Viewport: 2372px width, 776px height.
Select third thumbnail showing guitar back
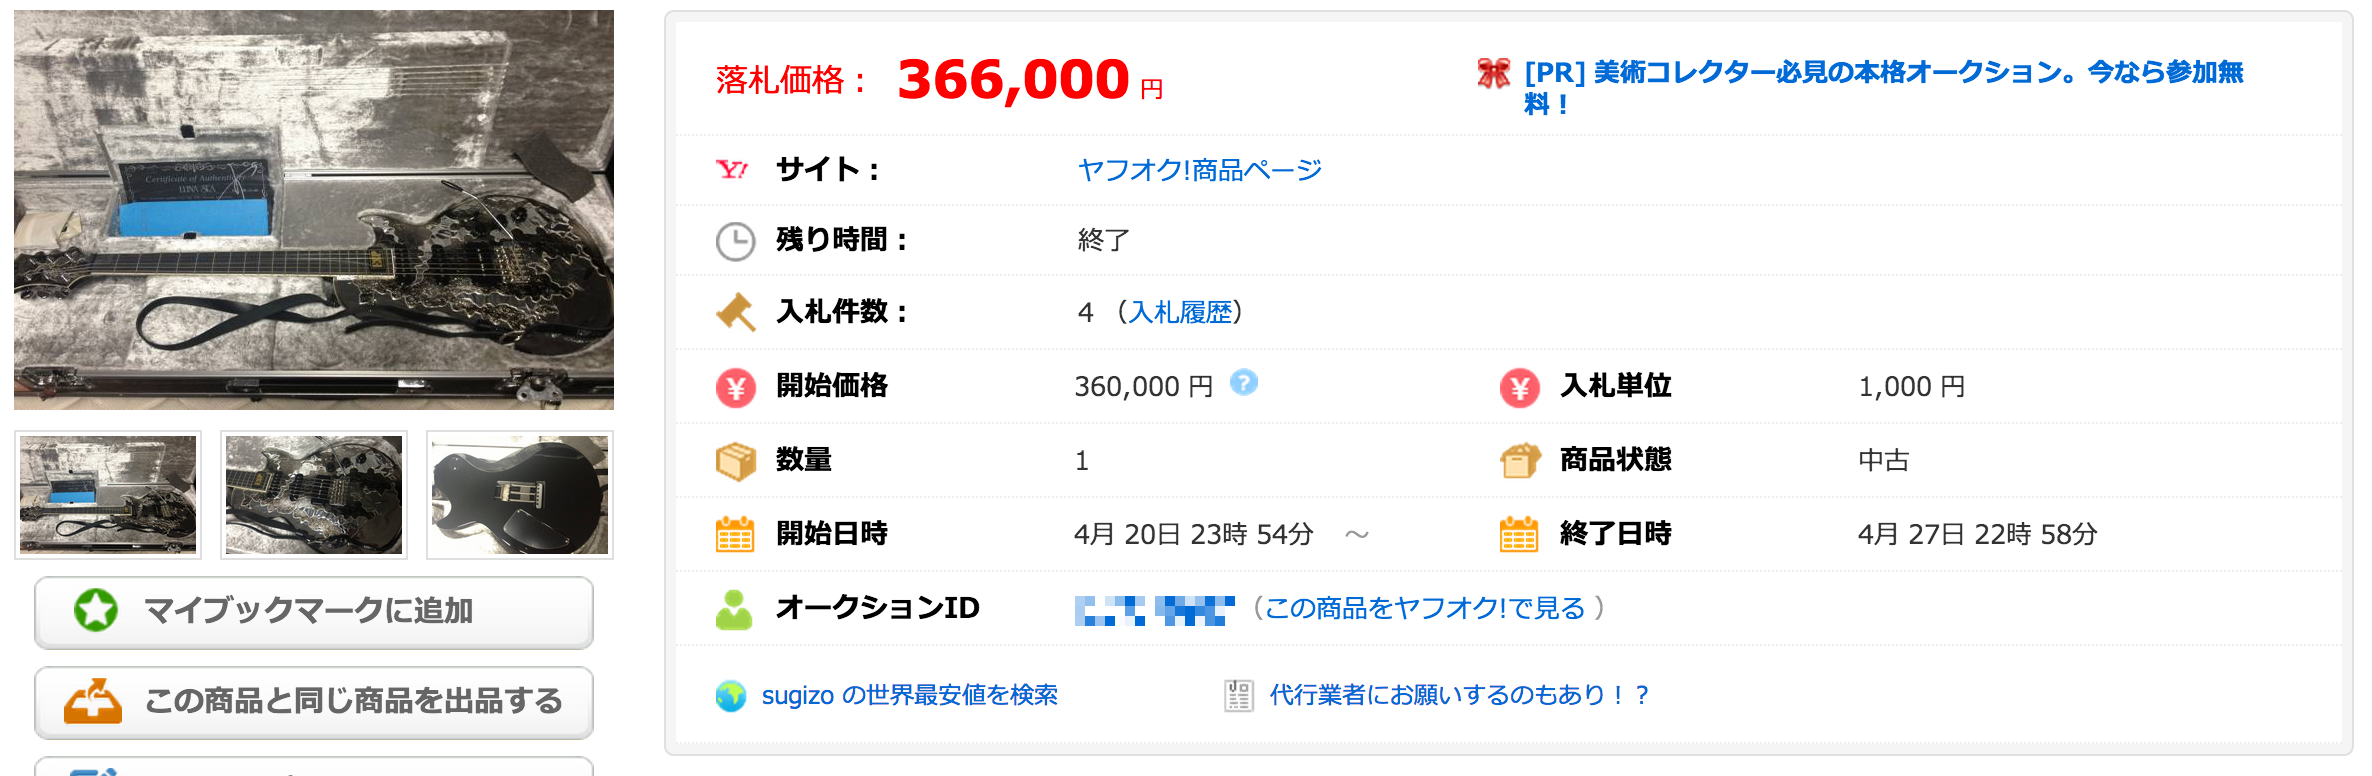(x=519, y=495)
